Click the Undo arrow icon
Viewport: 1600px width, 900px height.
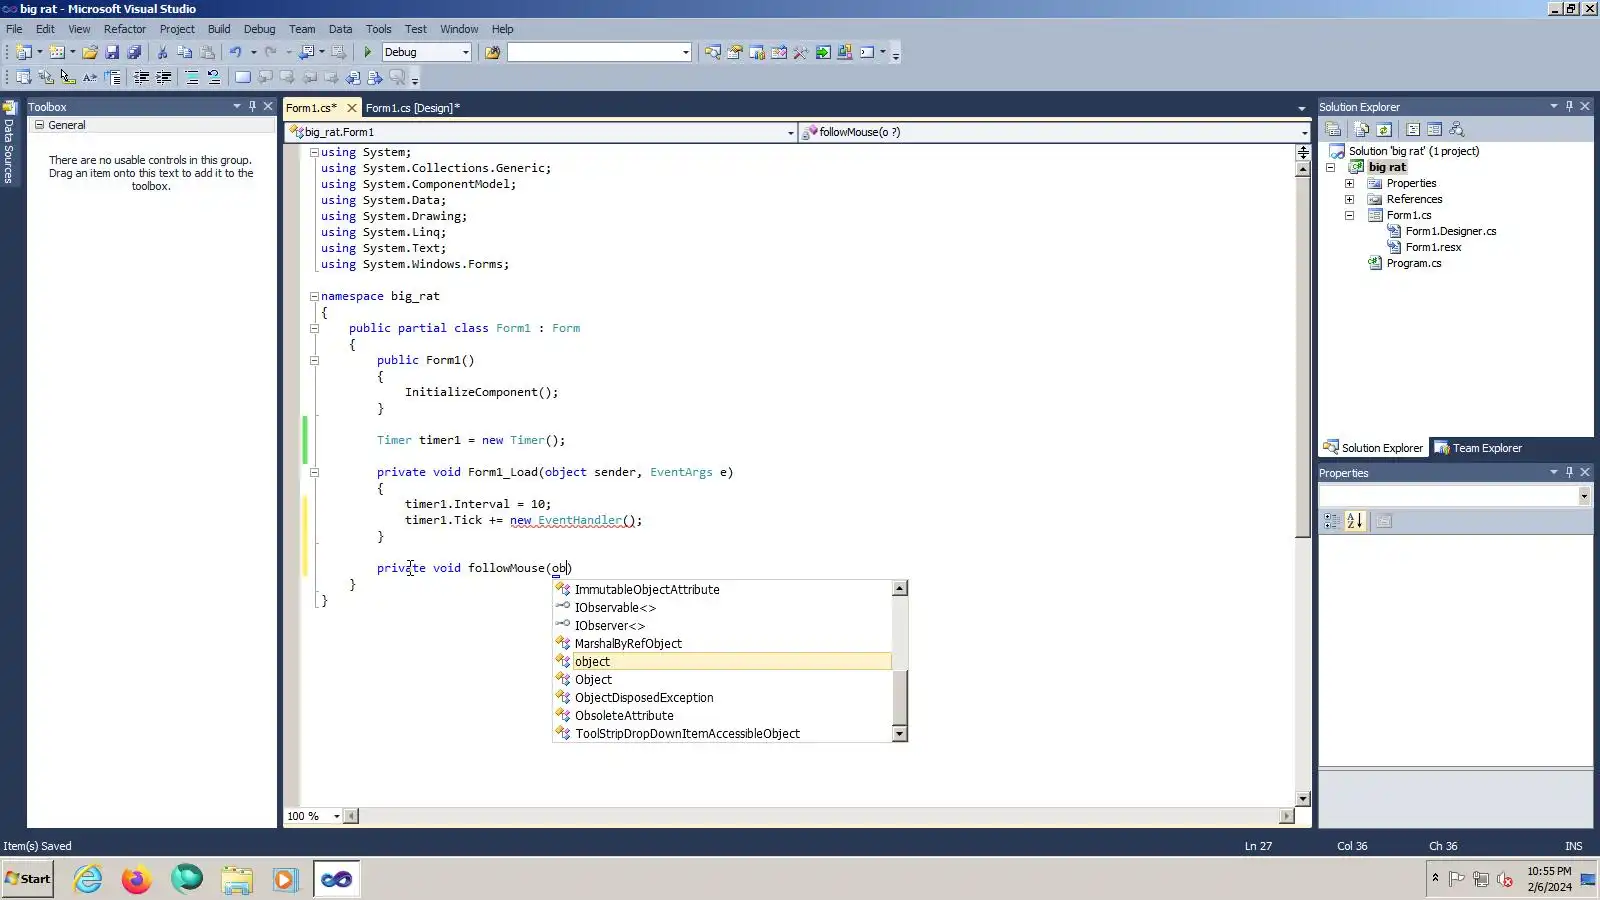235,52
